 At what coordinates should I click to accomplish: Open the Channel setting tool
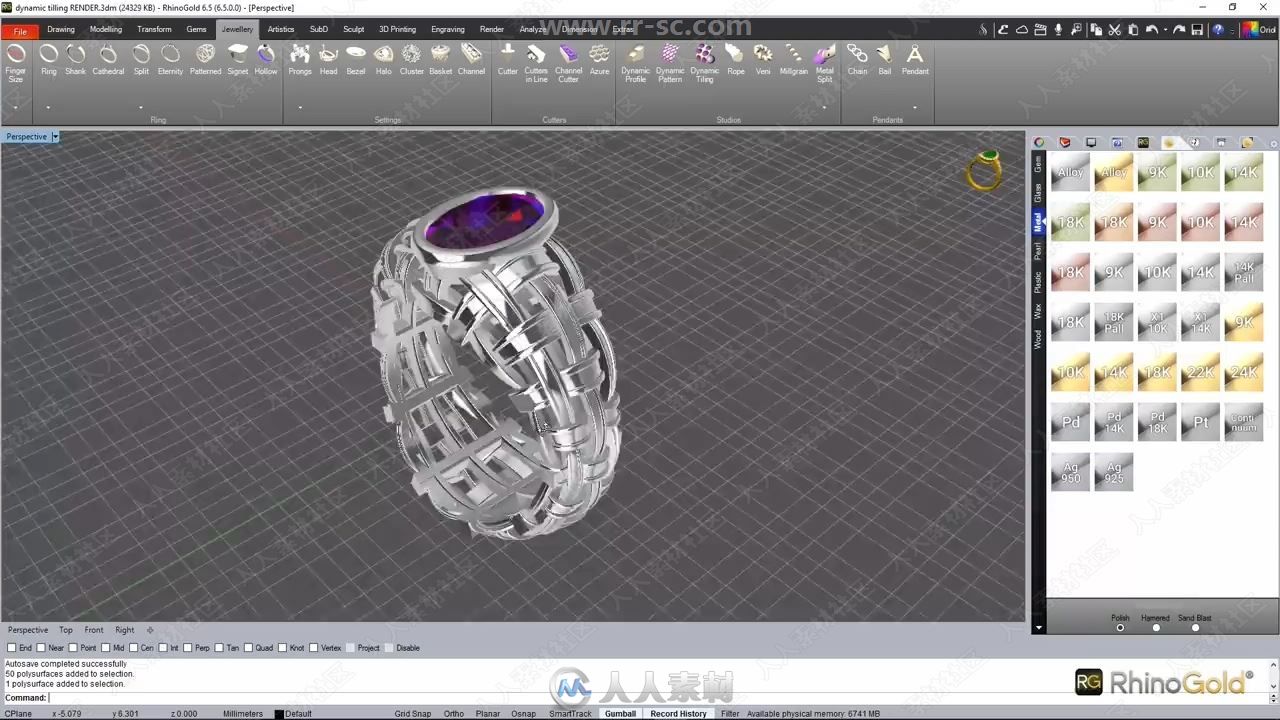pyautogui.click(x=471, y=60)
